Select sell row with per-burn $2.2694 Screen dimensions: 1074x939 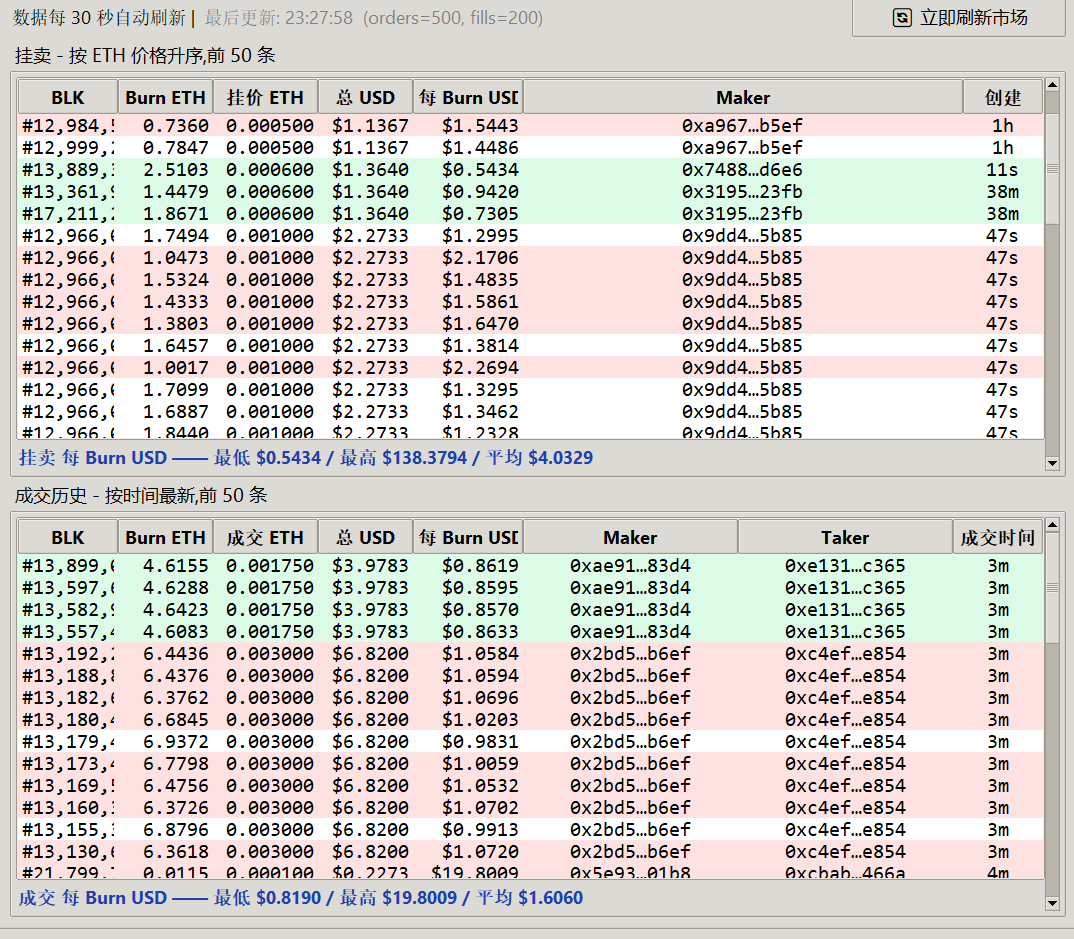531,368
